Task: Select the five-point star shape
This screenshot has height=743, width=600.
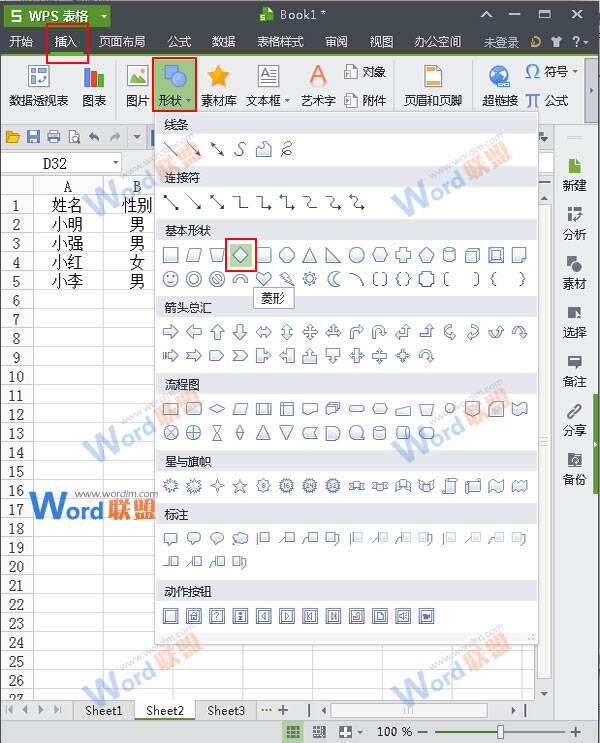Action: pyautogui.click(x=240, y=486)
